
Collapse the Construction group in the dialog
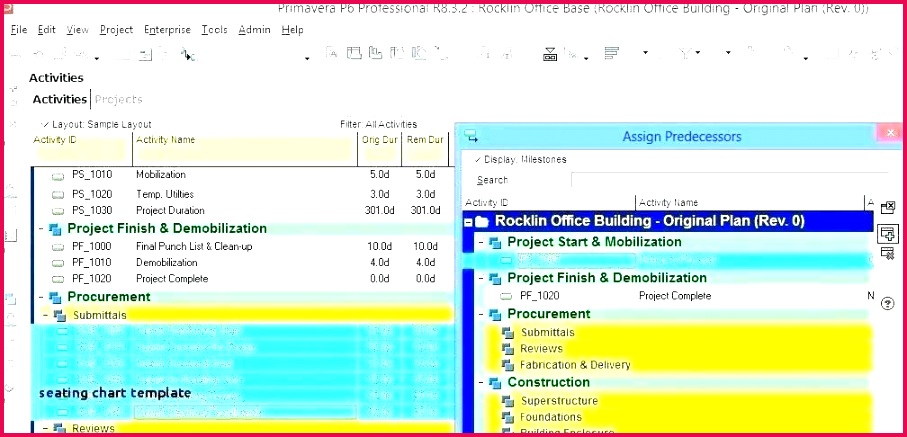click(x=481, y=382)
